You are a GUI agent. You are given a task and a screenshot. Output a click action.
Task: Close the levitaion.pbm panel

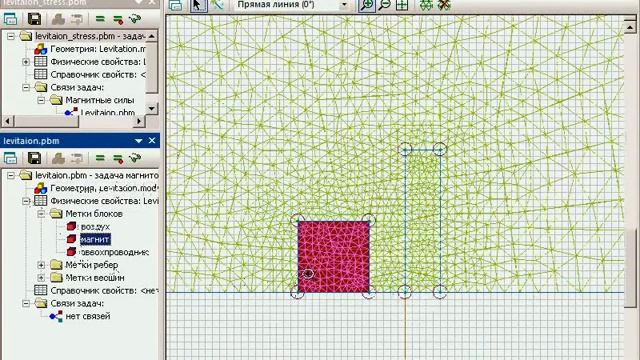(x=152, y=141)
